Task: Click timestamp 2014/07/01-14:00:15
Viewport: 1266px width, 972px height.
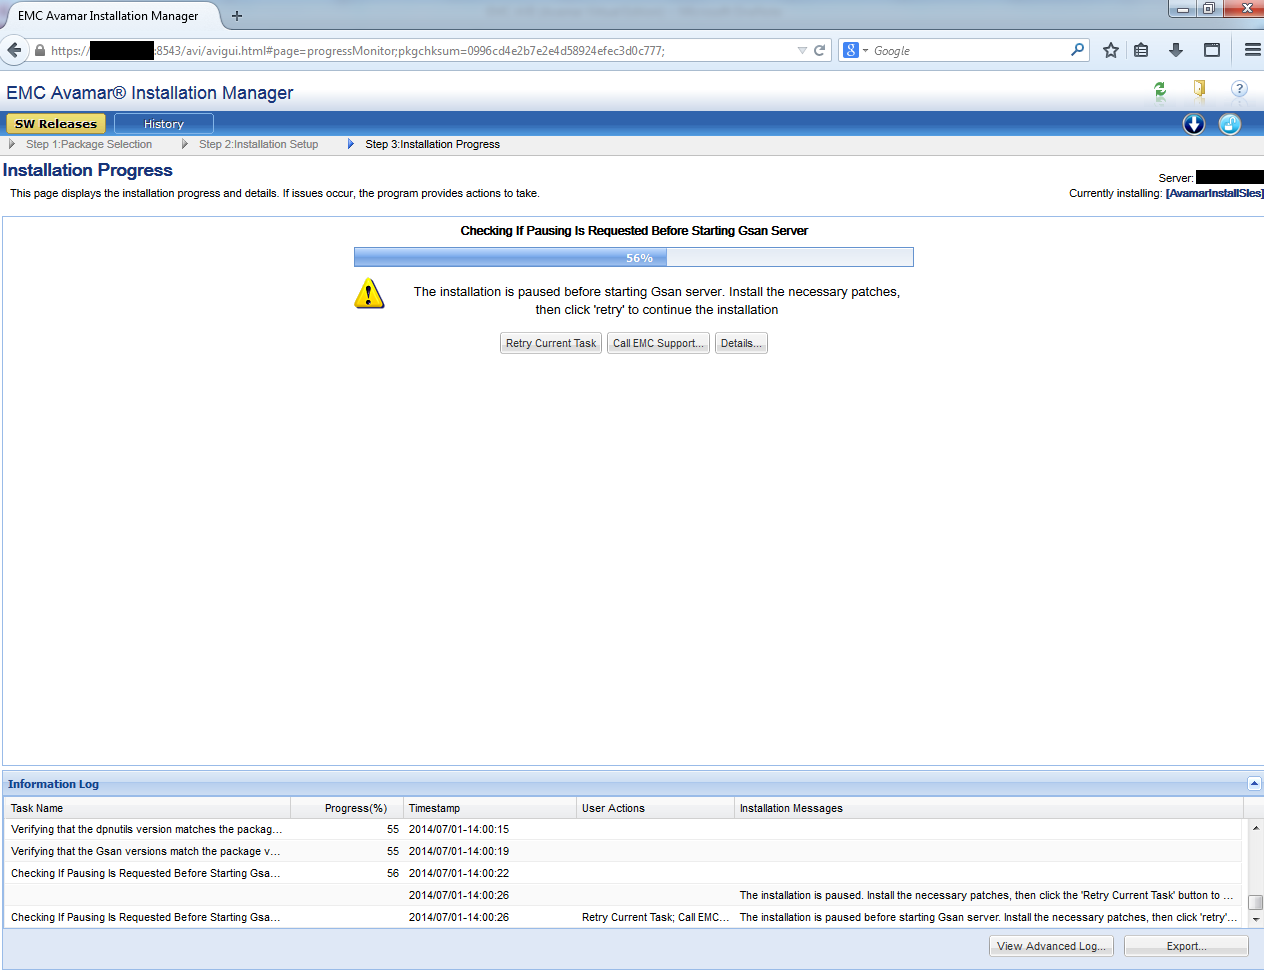Action: pyautogui.click(x=459, y=829)
